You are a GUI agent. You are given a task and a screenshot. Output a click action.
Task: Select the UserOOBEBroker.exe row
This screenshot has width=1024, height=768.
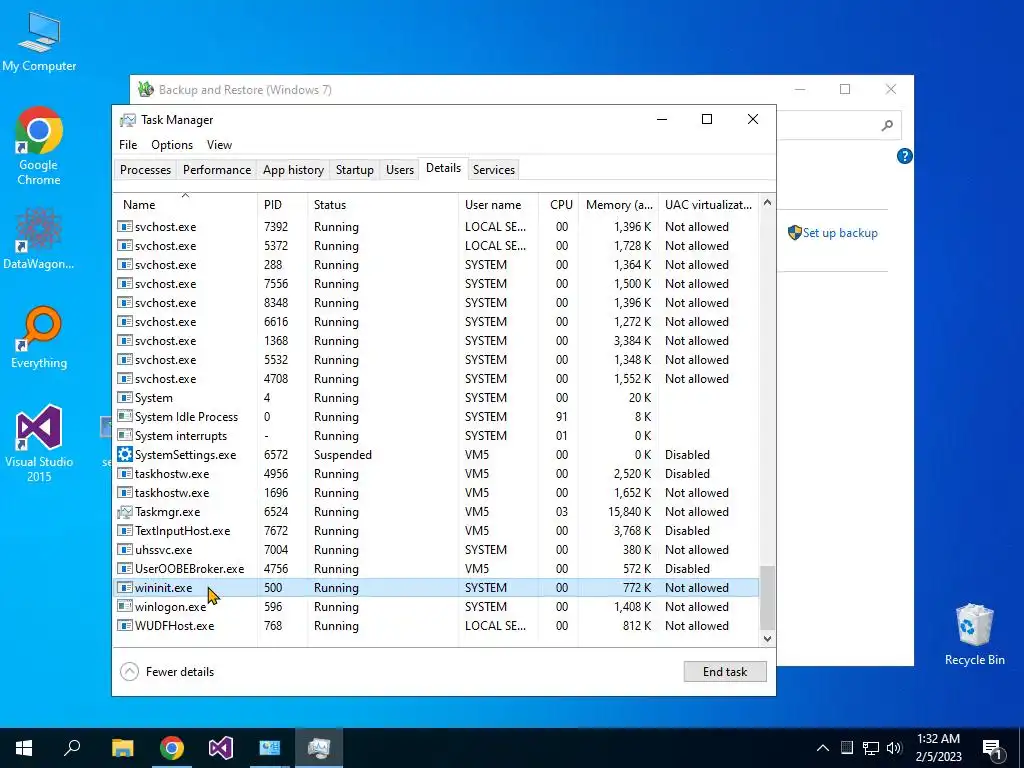pyautogui.click(x=436, y=569)
